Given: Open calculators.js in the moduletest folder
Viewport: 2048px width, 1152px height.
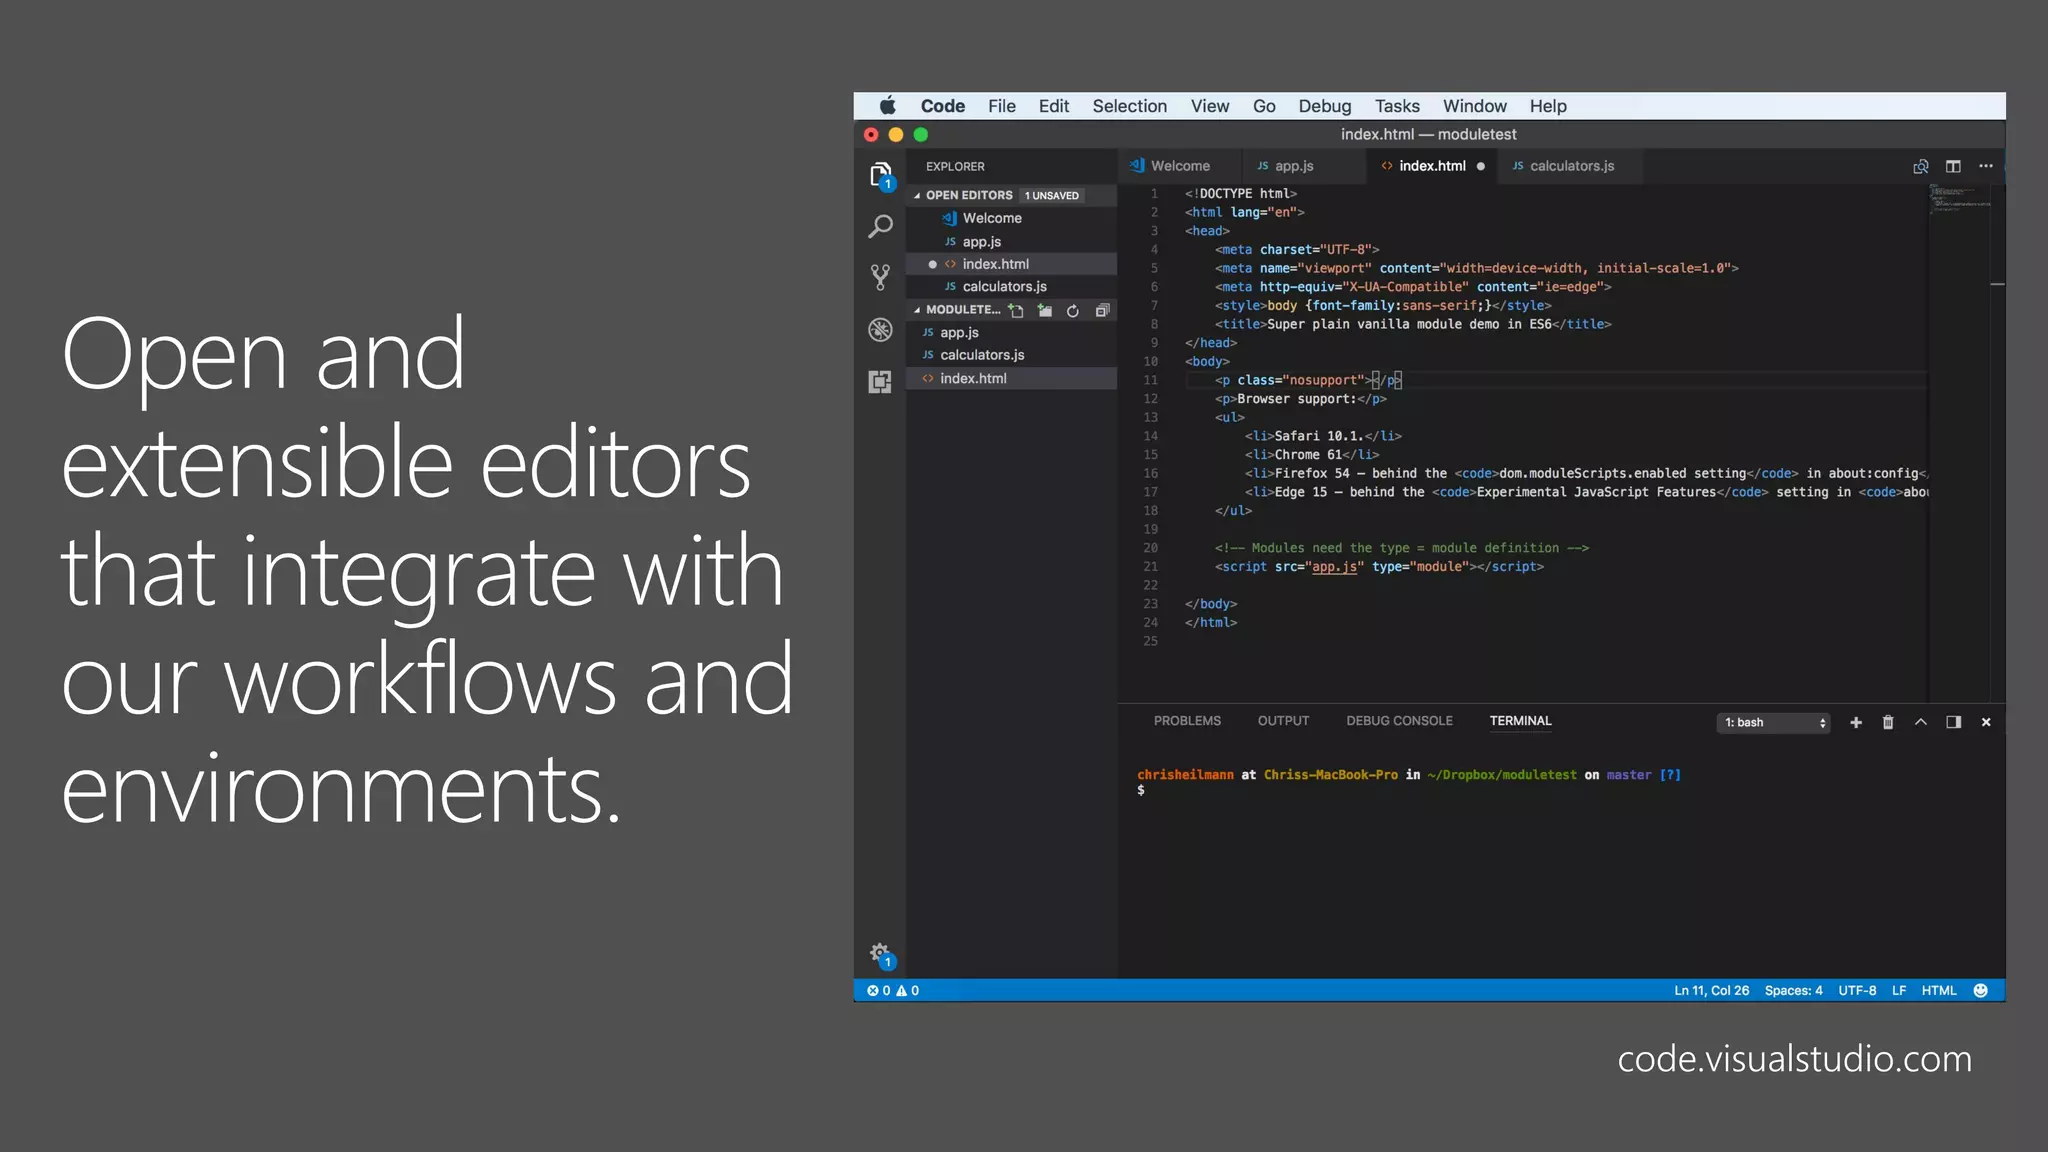Looking at the screenshot, I should point(1012,355).
